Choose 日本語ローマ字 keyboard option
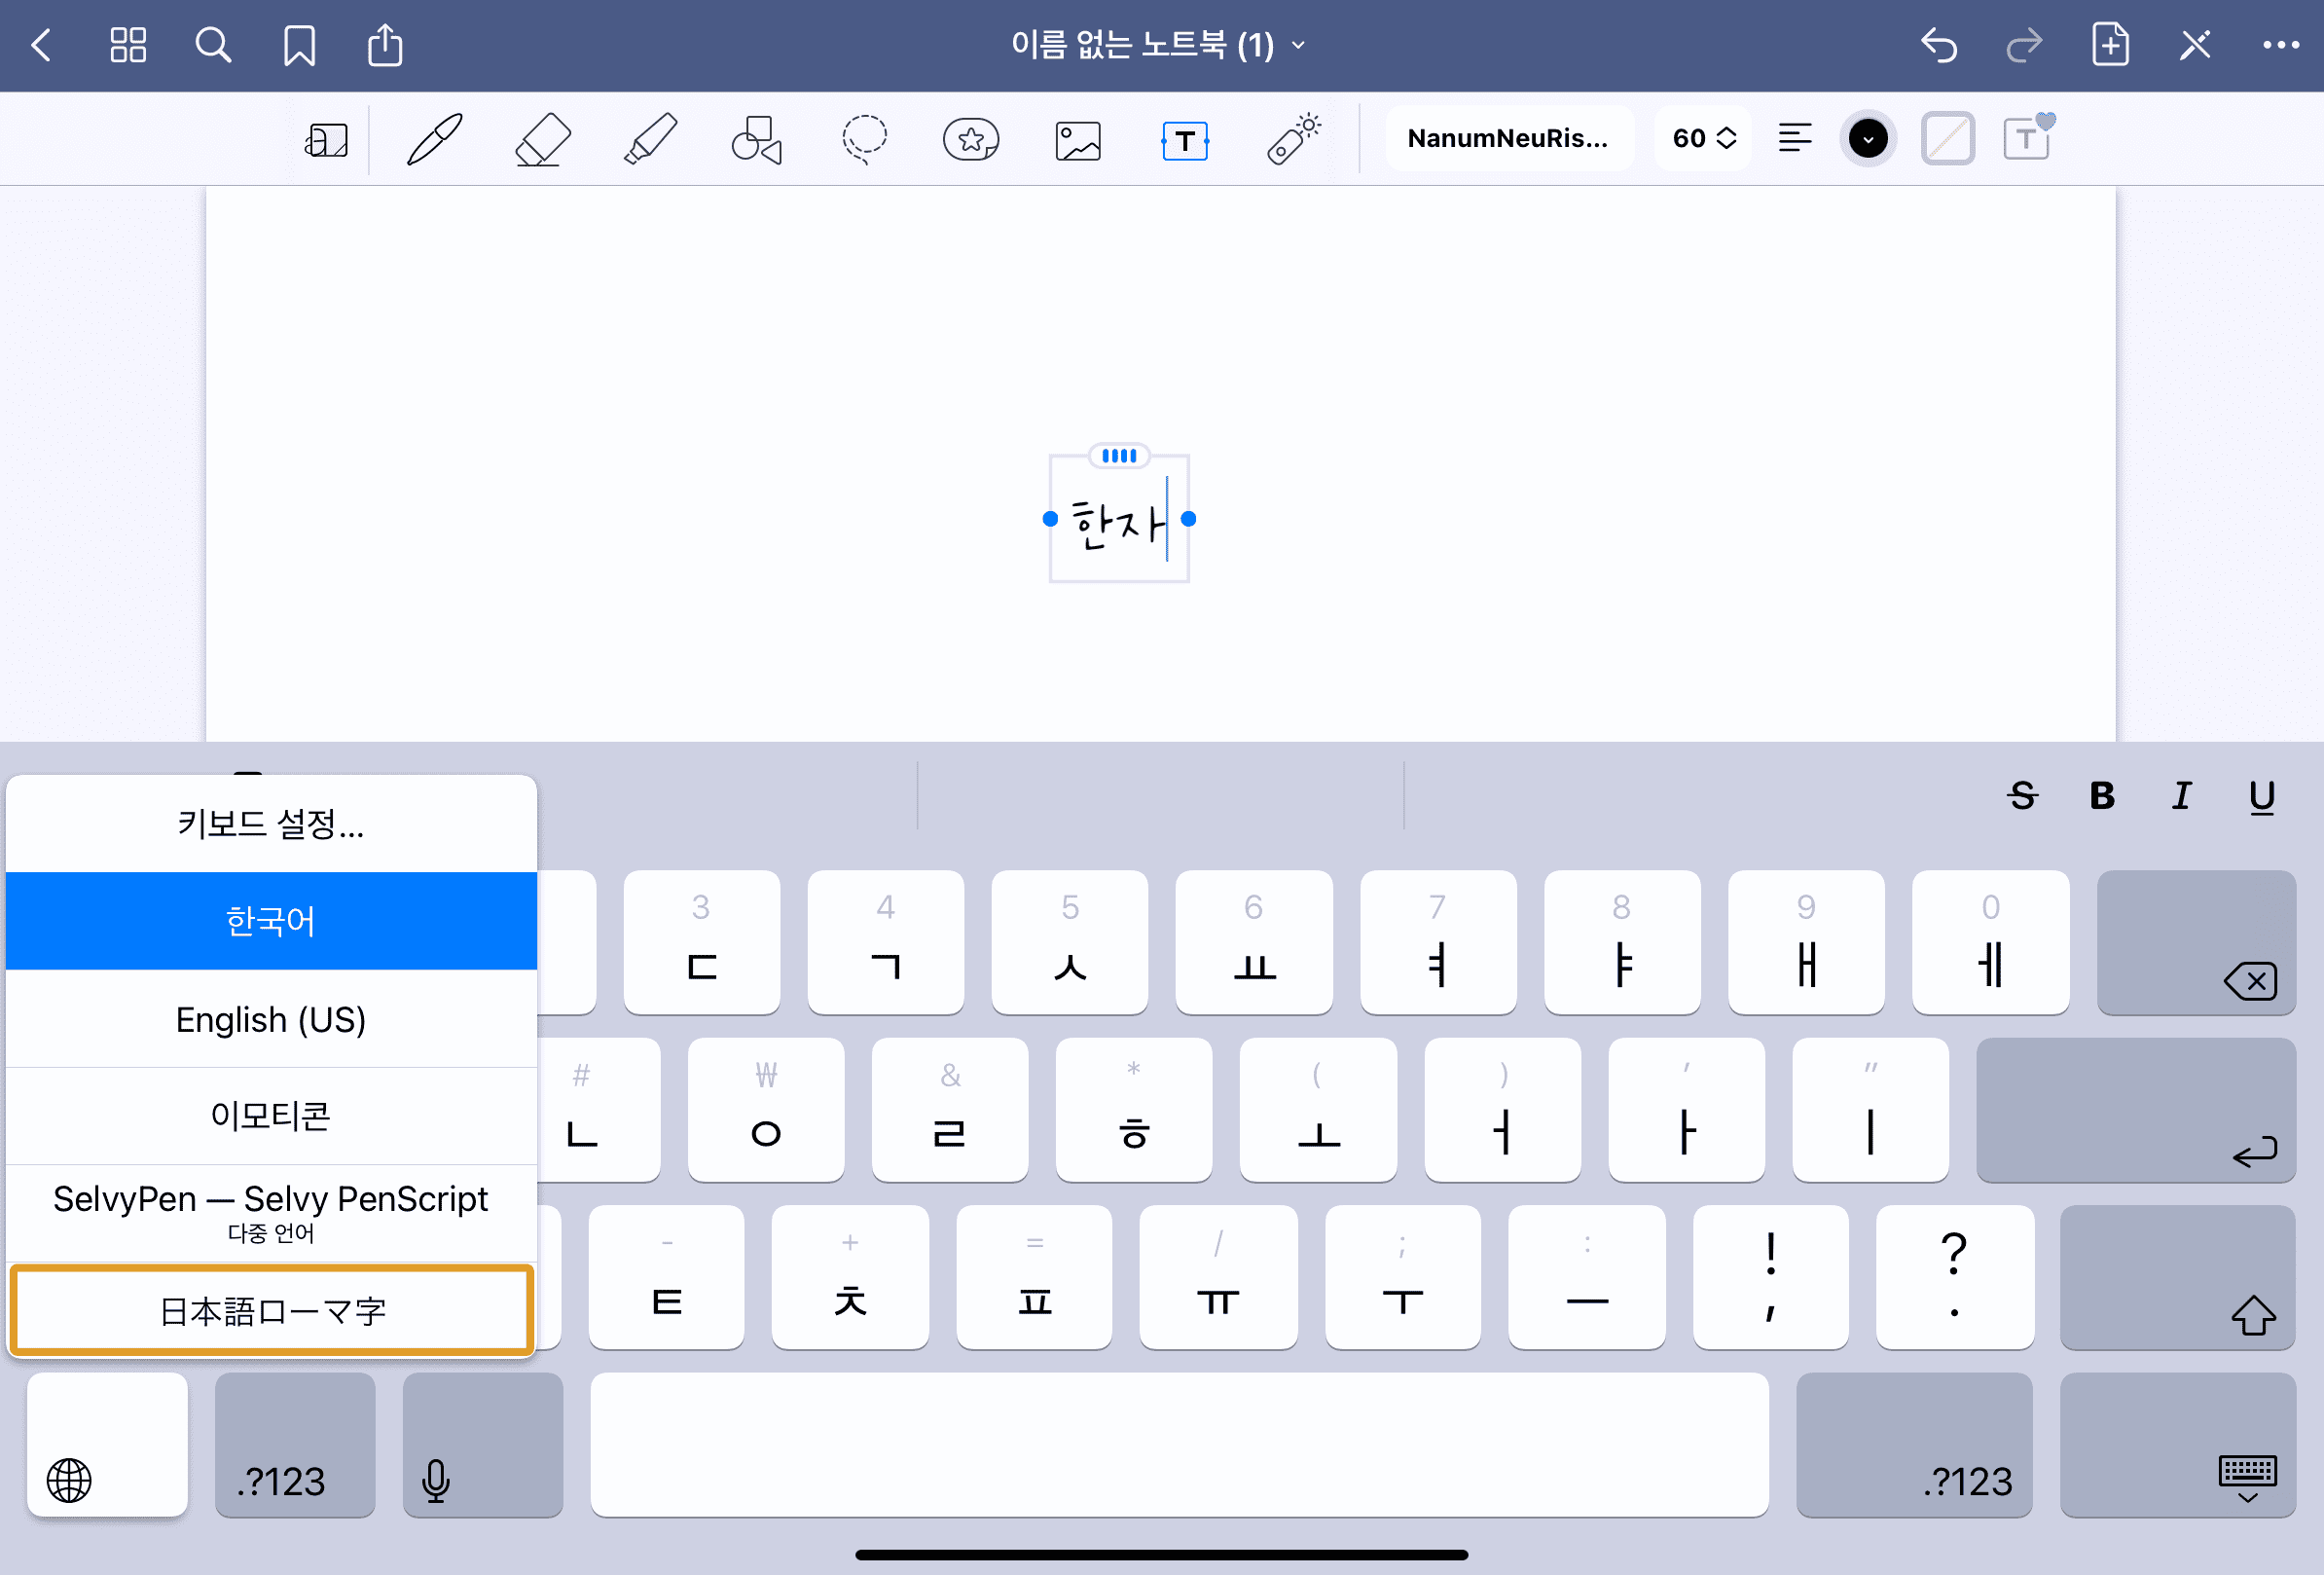2324x1575 pixels. (x=271, y=1310)
